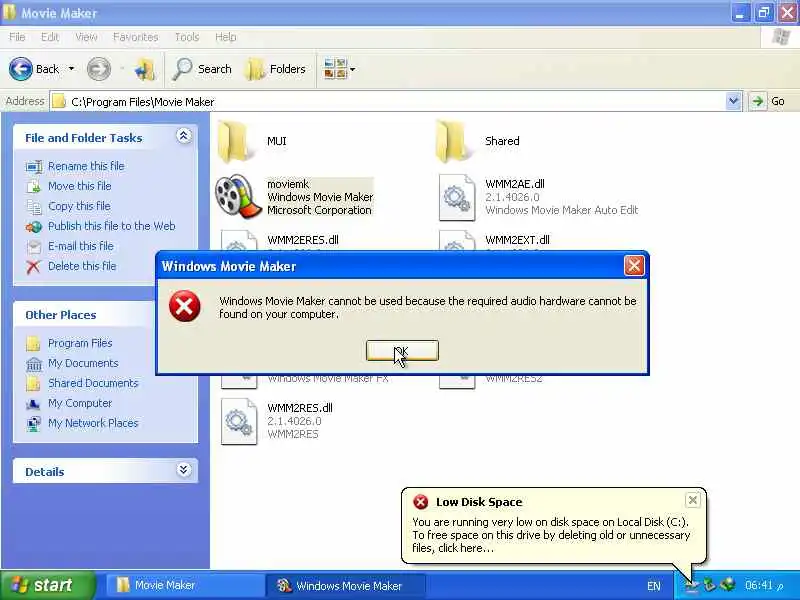Click the E-mail this file envelope icon
The height and width of the screenshot is (600, 800).
34,246
